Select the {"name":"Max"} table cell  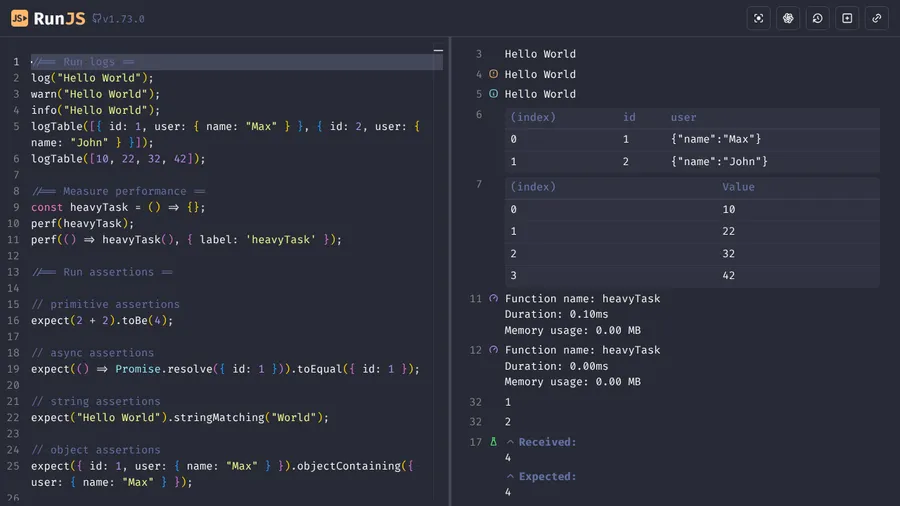[716, 139]
